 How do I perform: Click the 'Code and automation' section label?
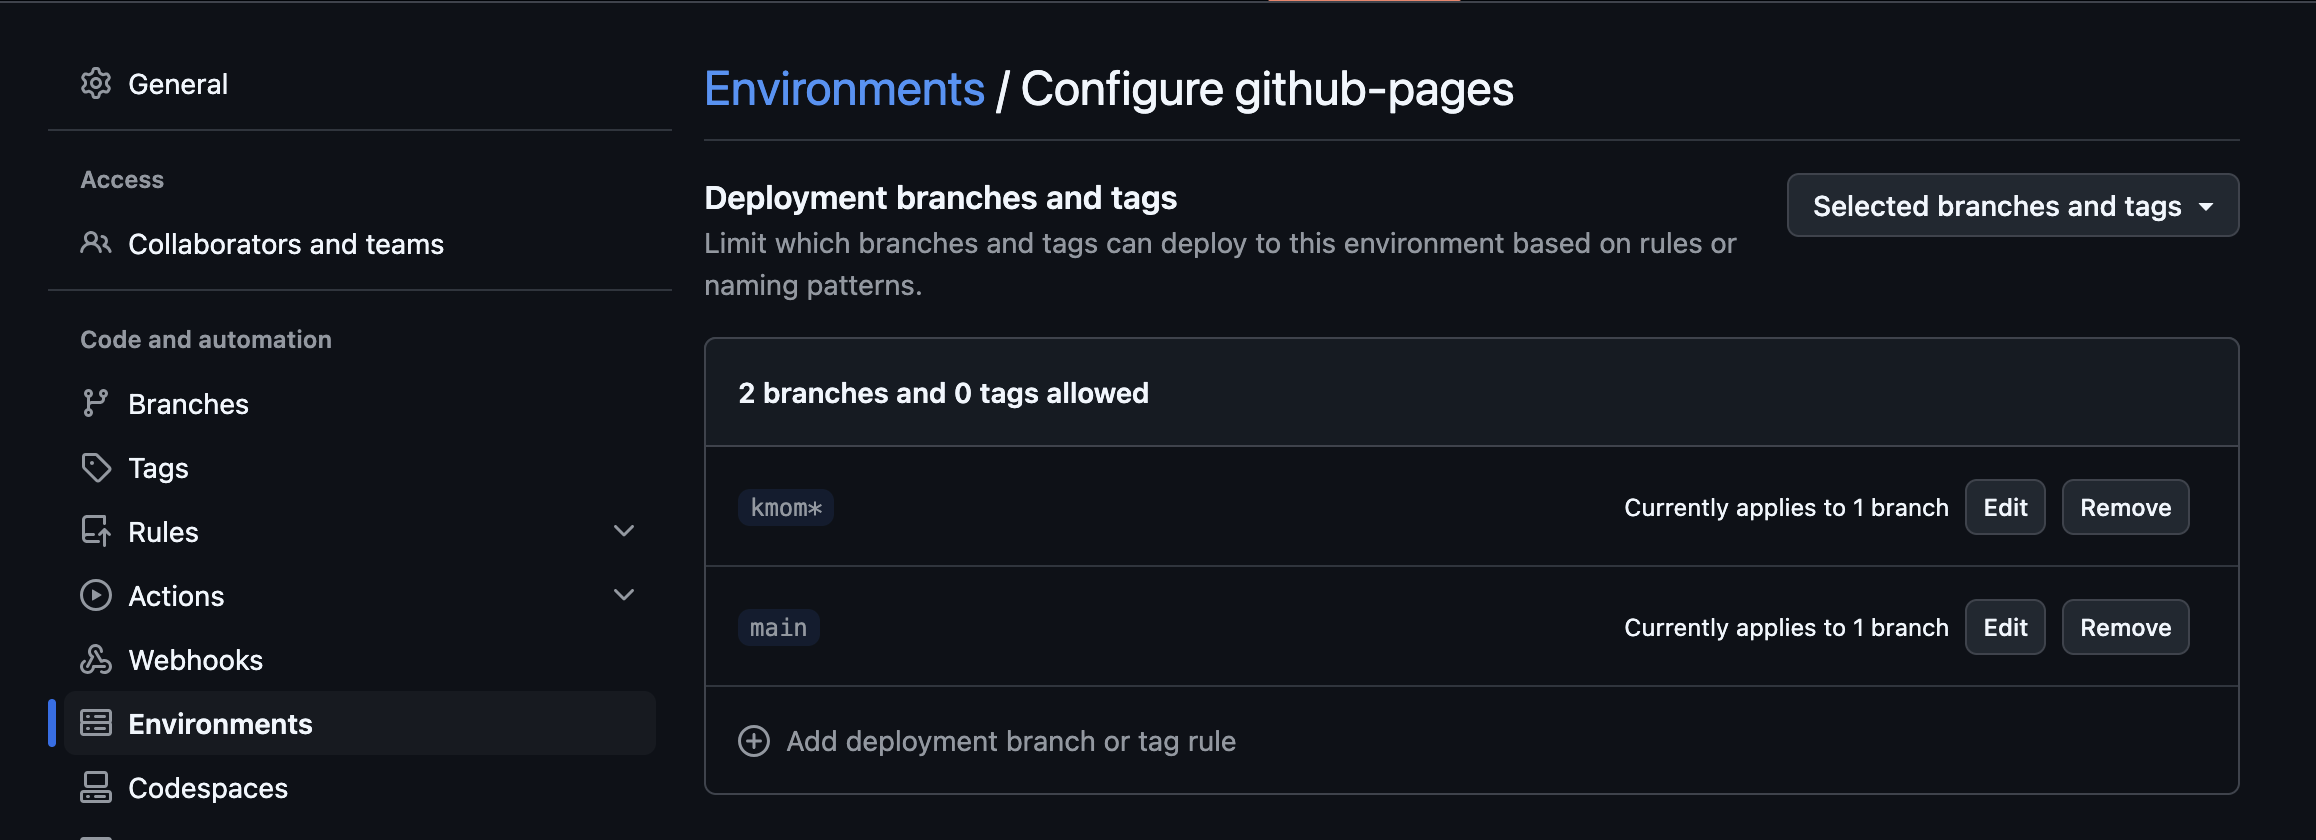(206, 340)
